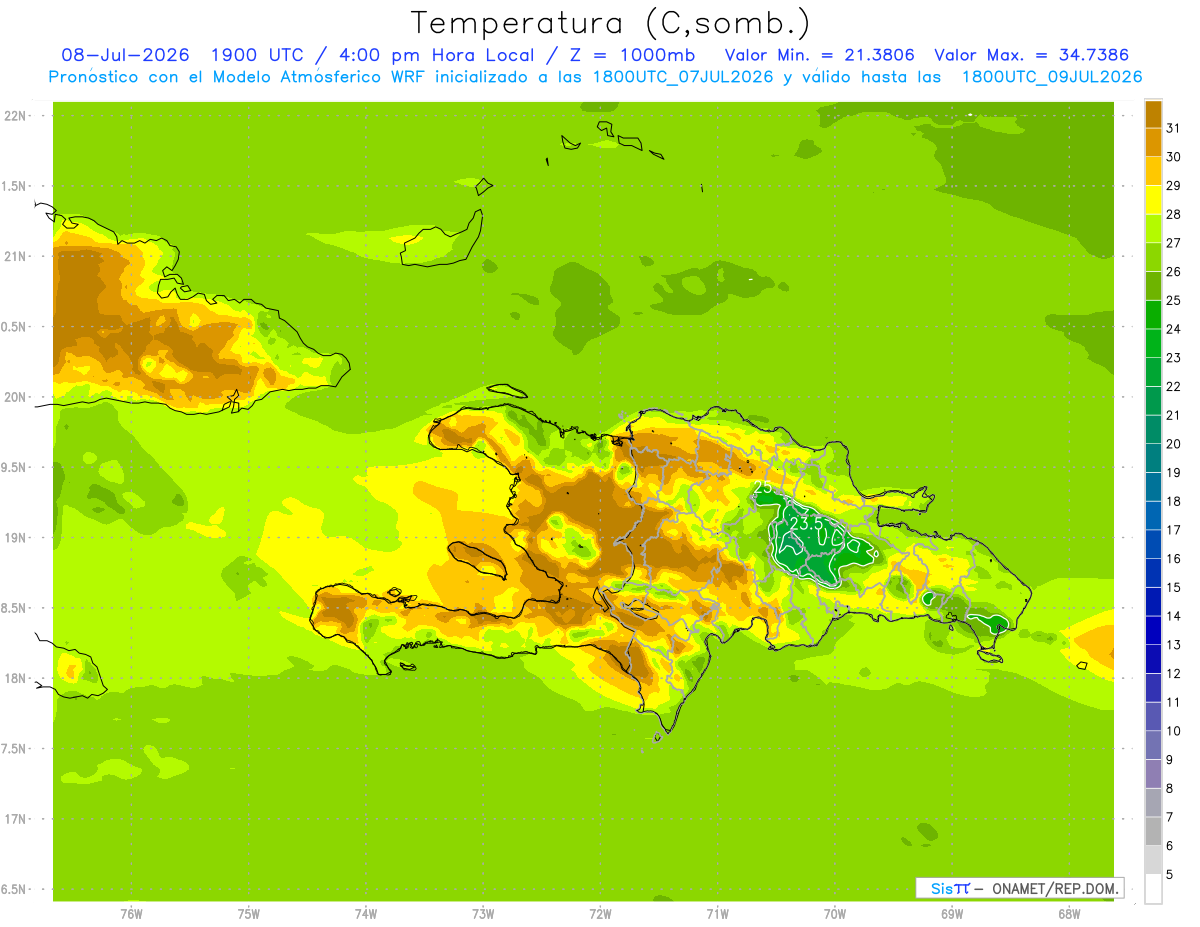Click latitude label '17N'

(x=15, y=819)
